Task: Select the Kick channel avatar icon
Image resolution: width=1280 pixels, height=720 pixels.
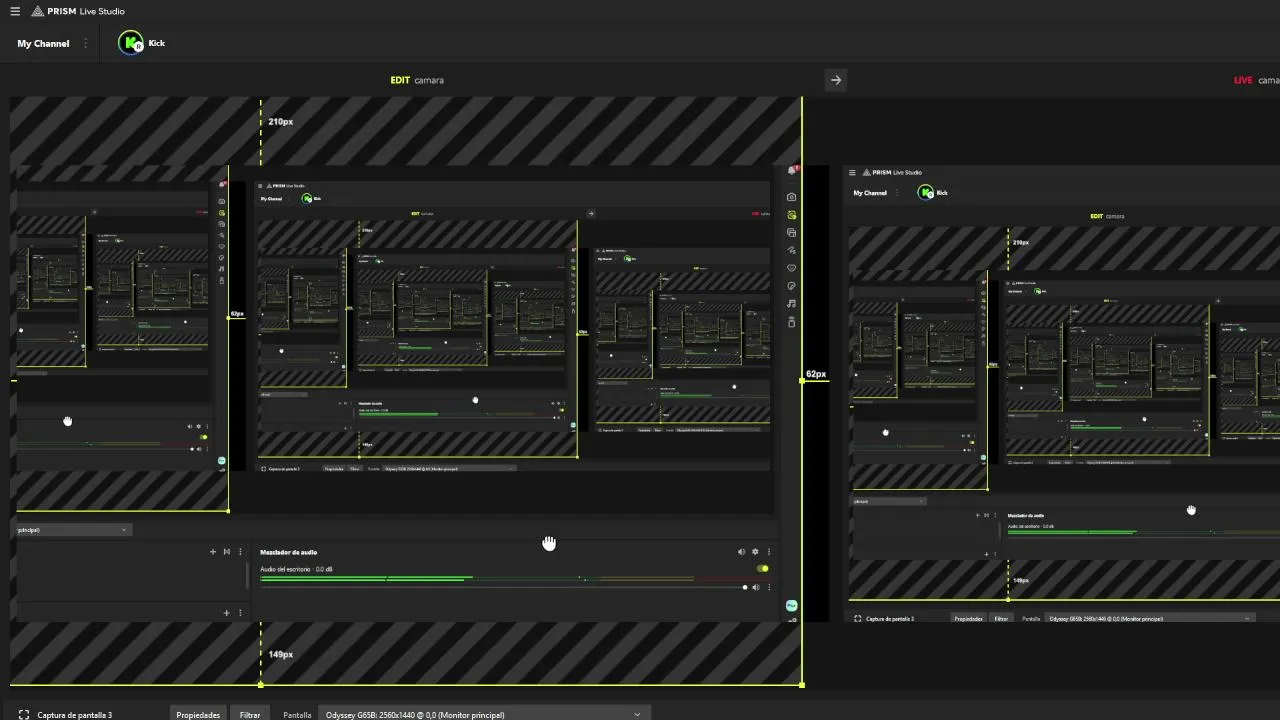Action: [x=131, y=43]
